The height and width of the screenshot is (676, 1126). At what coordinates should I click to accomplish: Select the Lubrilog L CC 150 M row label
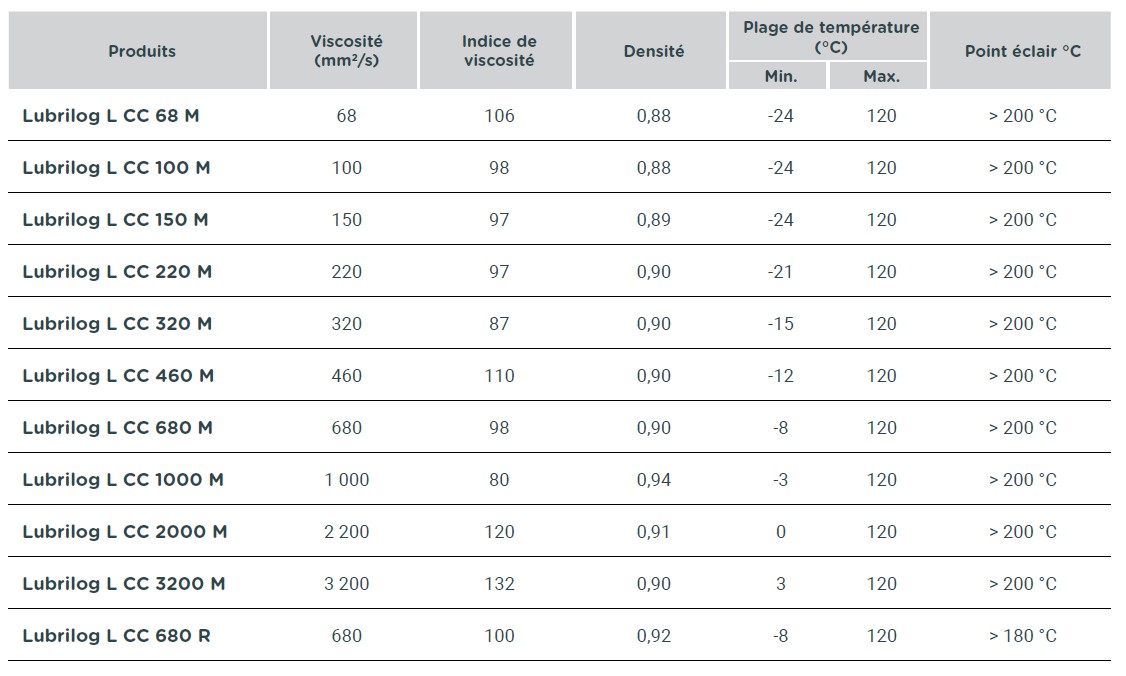click(116, 220)
